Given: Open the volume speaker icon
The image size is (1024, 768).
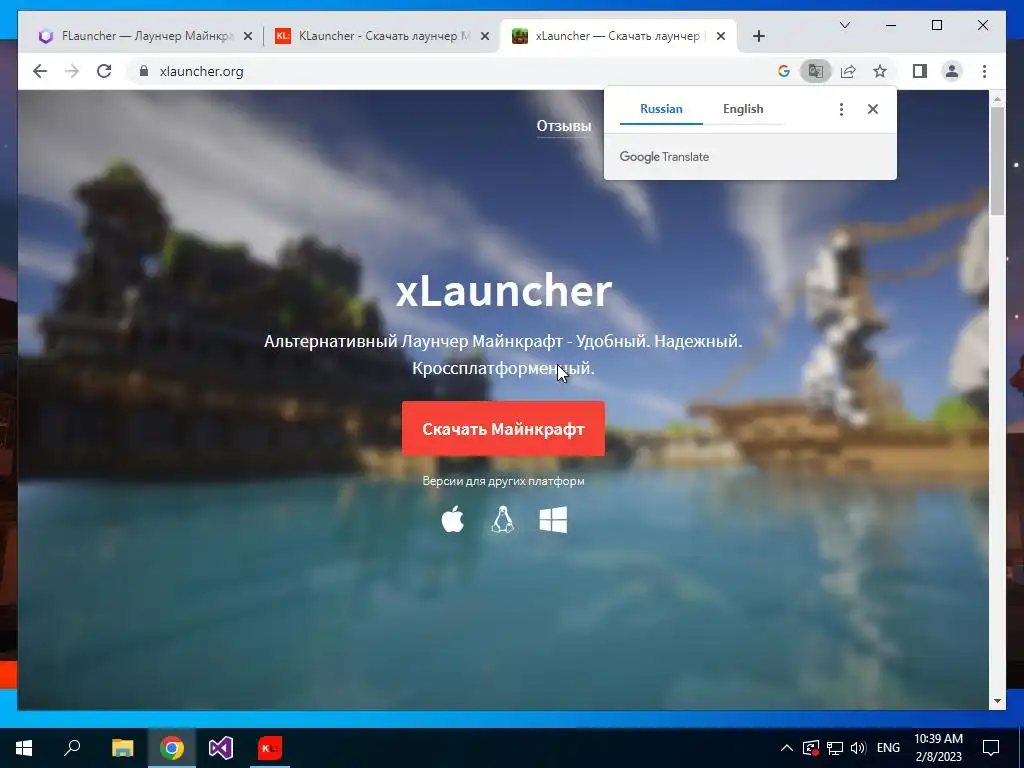Looking at the screenshot, I should click(x=858, y=748).
